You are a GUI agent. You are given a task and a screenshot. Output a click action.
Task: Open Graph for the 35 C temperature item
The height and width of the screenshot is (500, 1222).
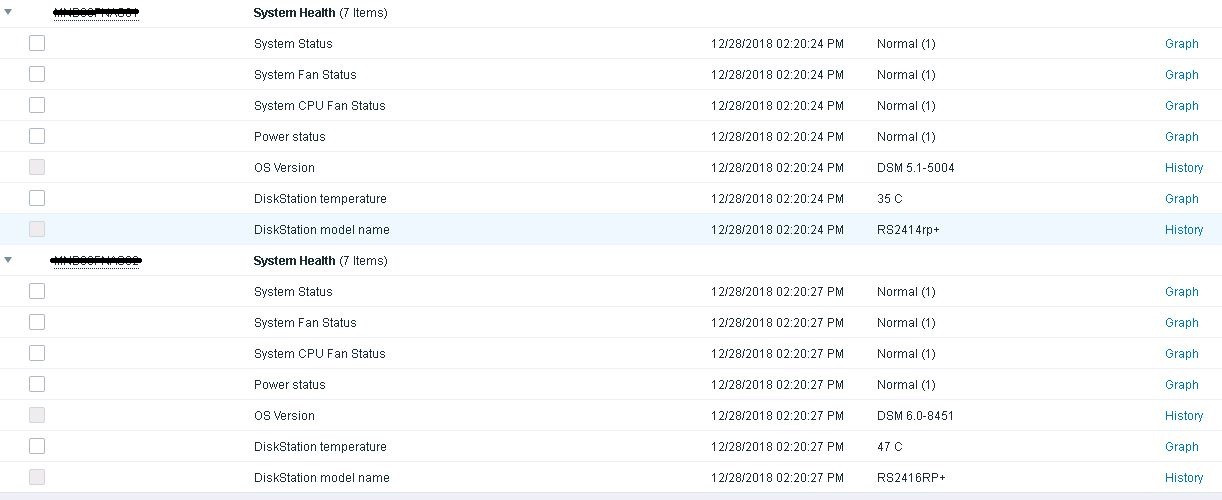point(1181,199)
